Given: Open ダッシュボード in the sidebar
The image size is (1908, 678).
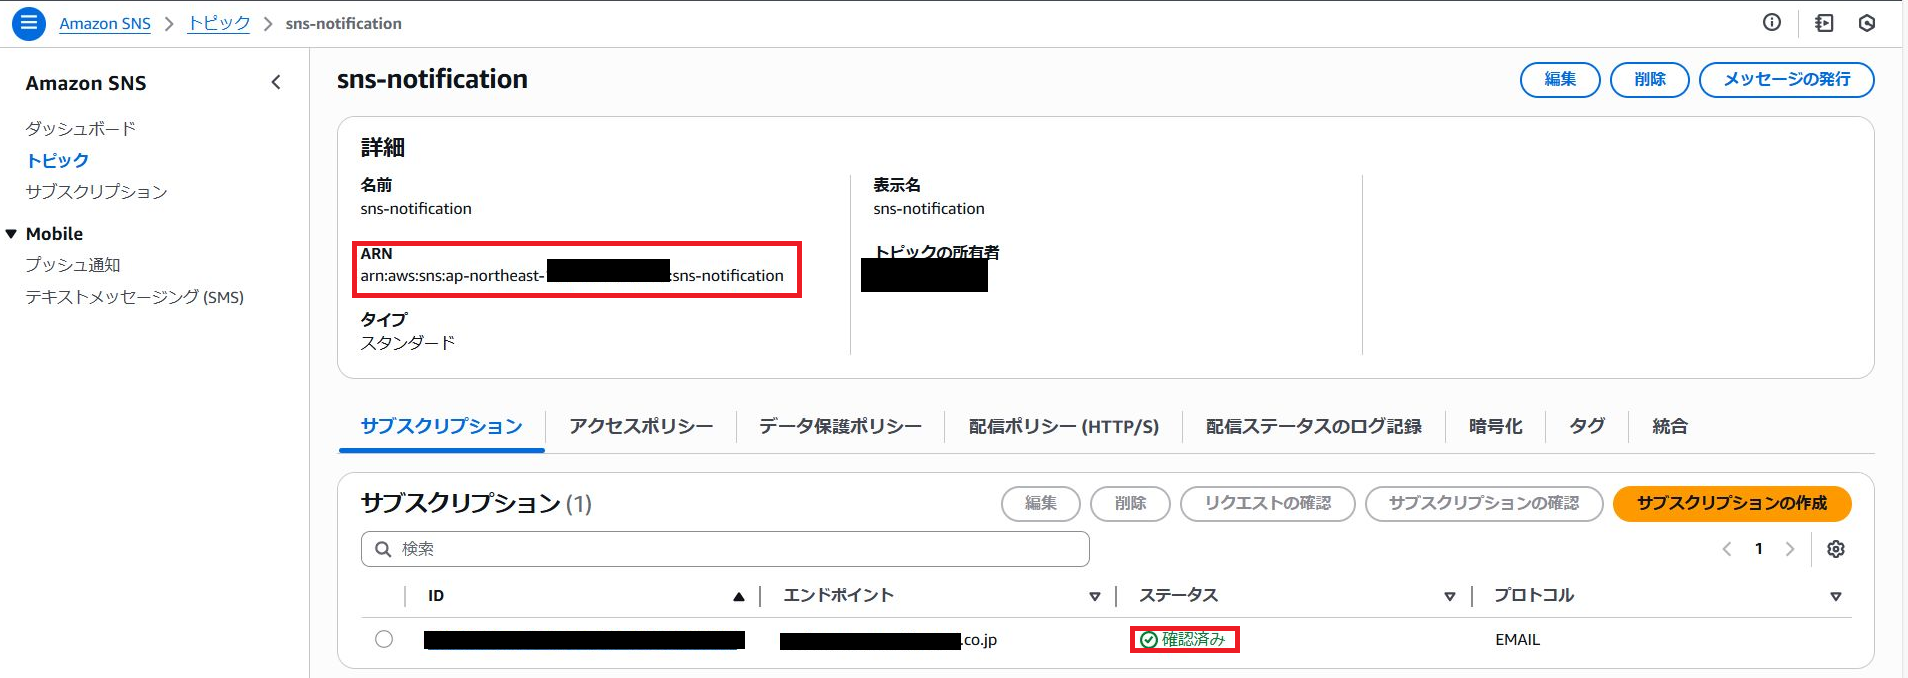Looking at the screenshot, I should (x=81, y=129).
